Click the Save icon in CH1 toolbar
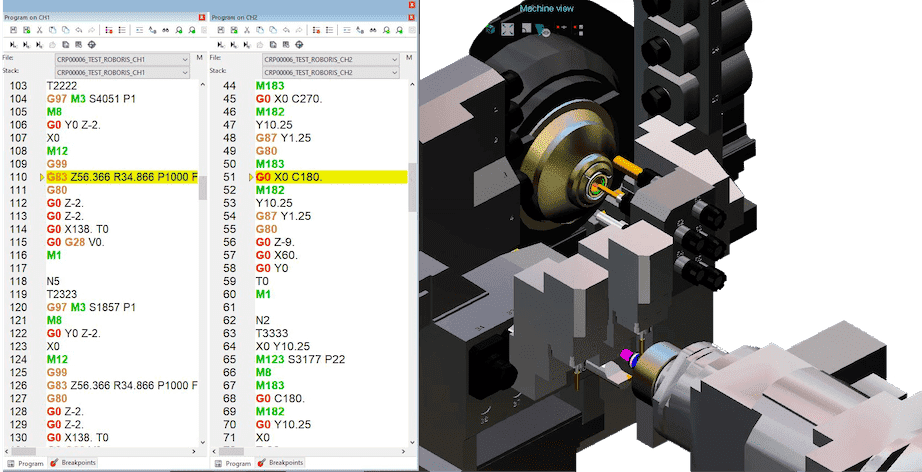Screen dimensions: 922x472 click(11, 31)
